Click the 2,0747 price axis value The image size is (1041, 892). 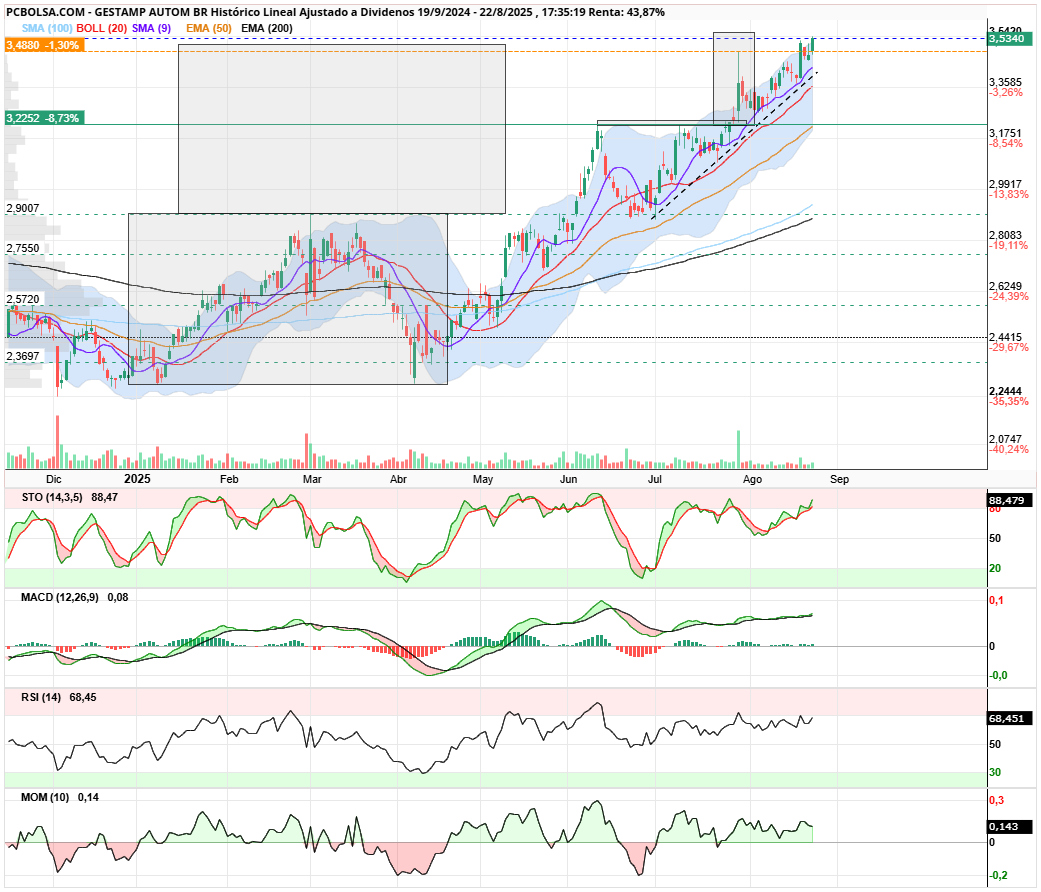(x=1005, y=439)
